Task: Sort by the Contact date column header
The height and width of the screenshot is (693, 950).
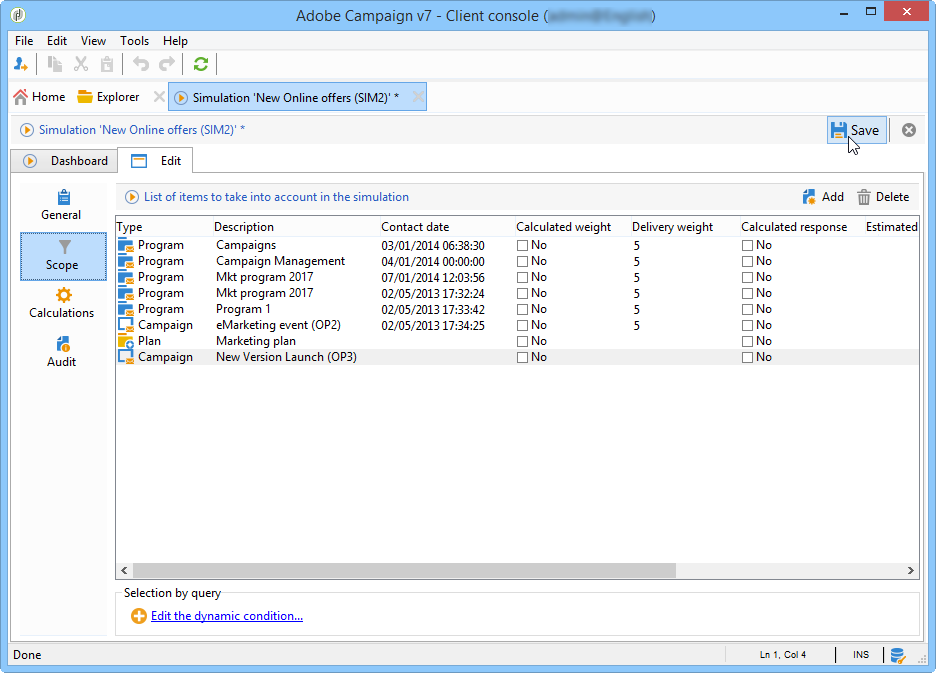Action: (x=447, y=227)
